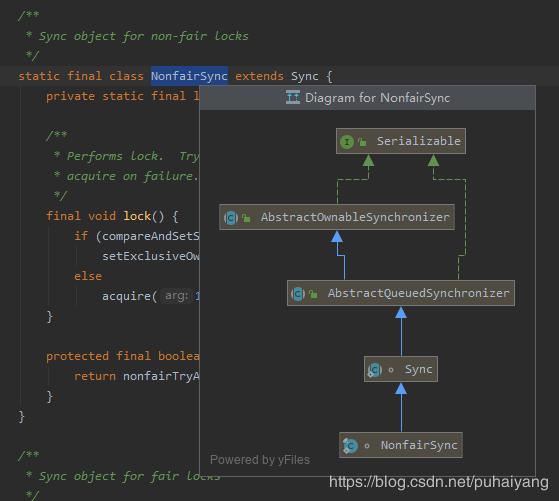This screenshot has height=501, width=559.
Task: Click the diagram icon in popup title
Action: click(x=293, y=97)
